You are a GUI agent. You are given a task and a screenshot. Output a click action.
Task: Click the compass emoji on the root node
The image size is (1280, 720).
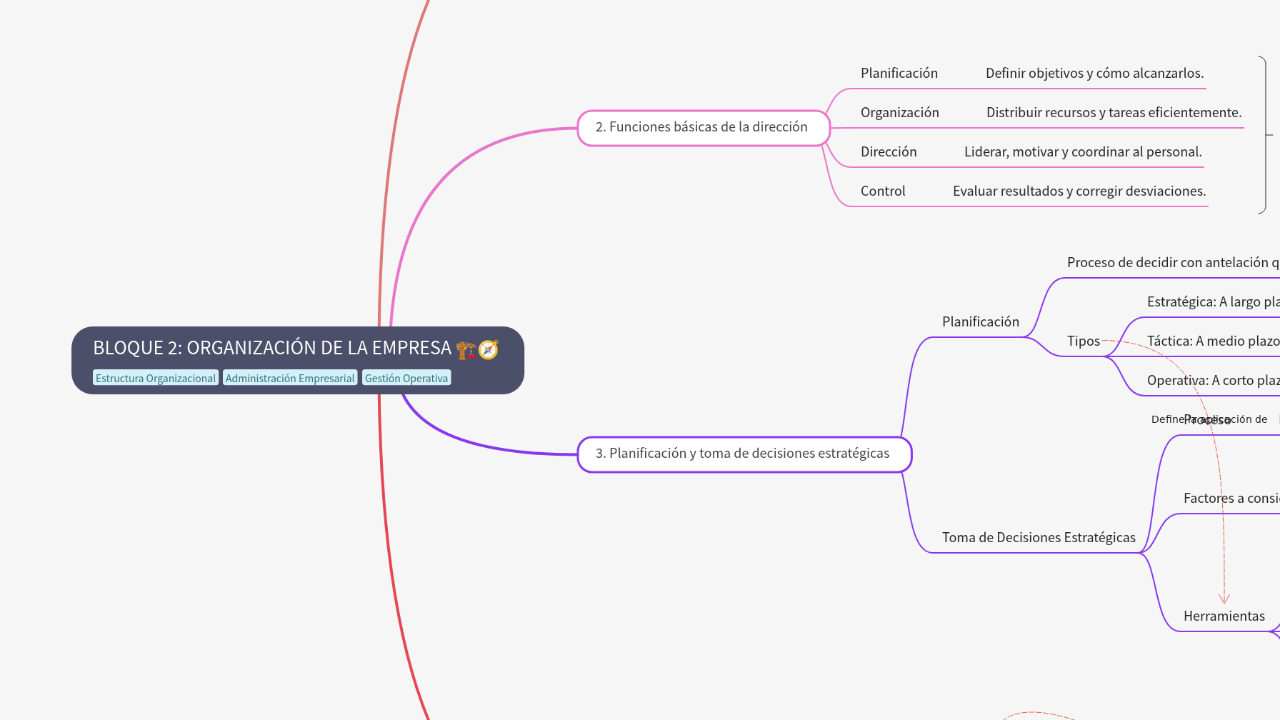pos(488,348)
